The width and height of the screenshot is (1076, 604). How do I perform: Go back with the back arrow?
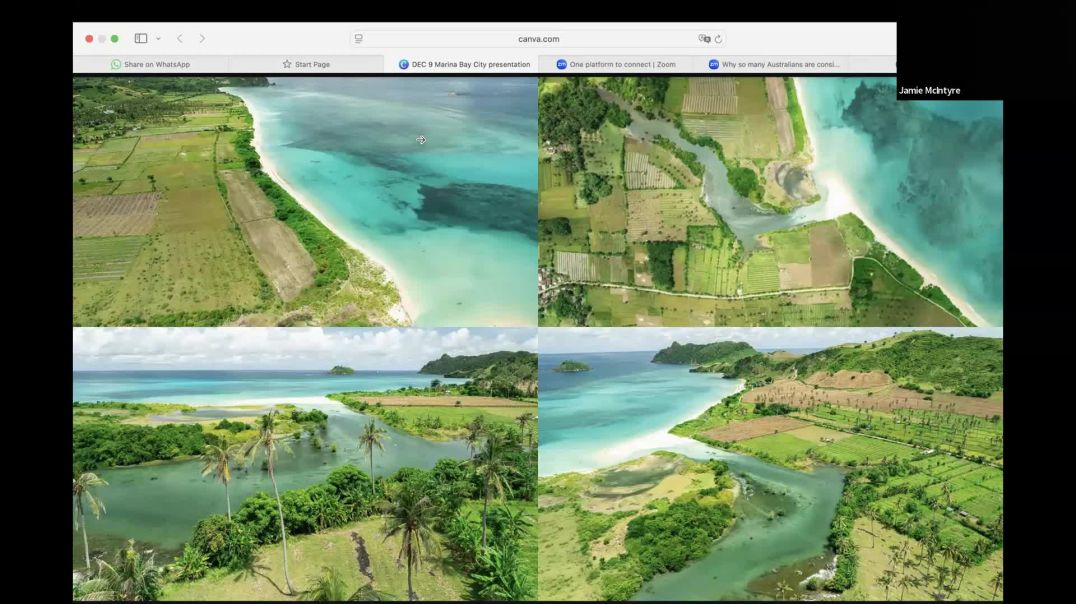(180, 39)
